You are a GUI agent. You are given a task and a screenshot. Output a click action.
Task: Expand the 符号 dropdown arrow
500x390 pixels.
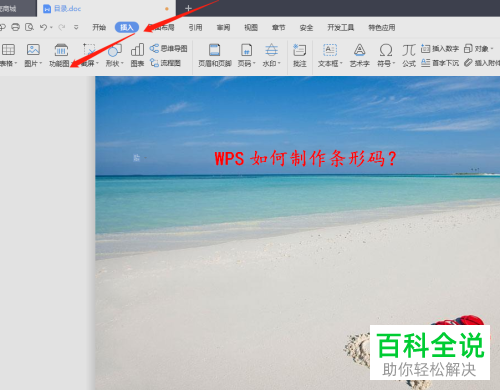pos(394,63)
